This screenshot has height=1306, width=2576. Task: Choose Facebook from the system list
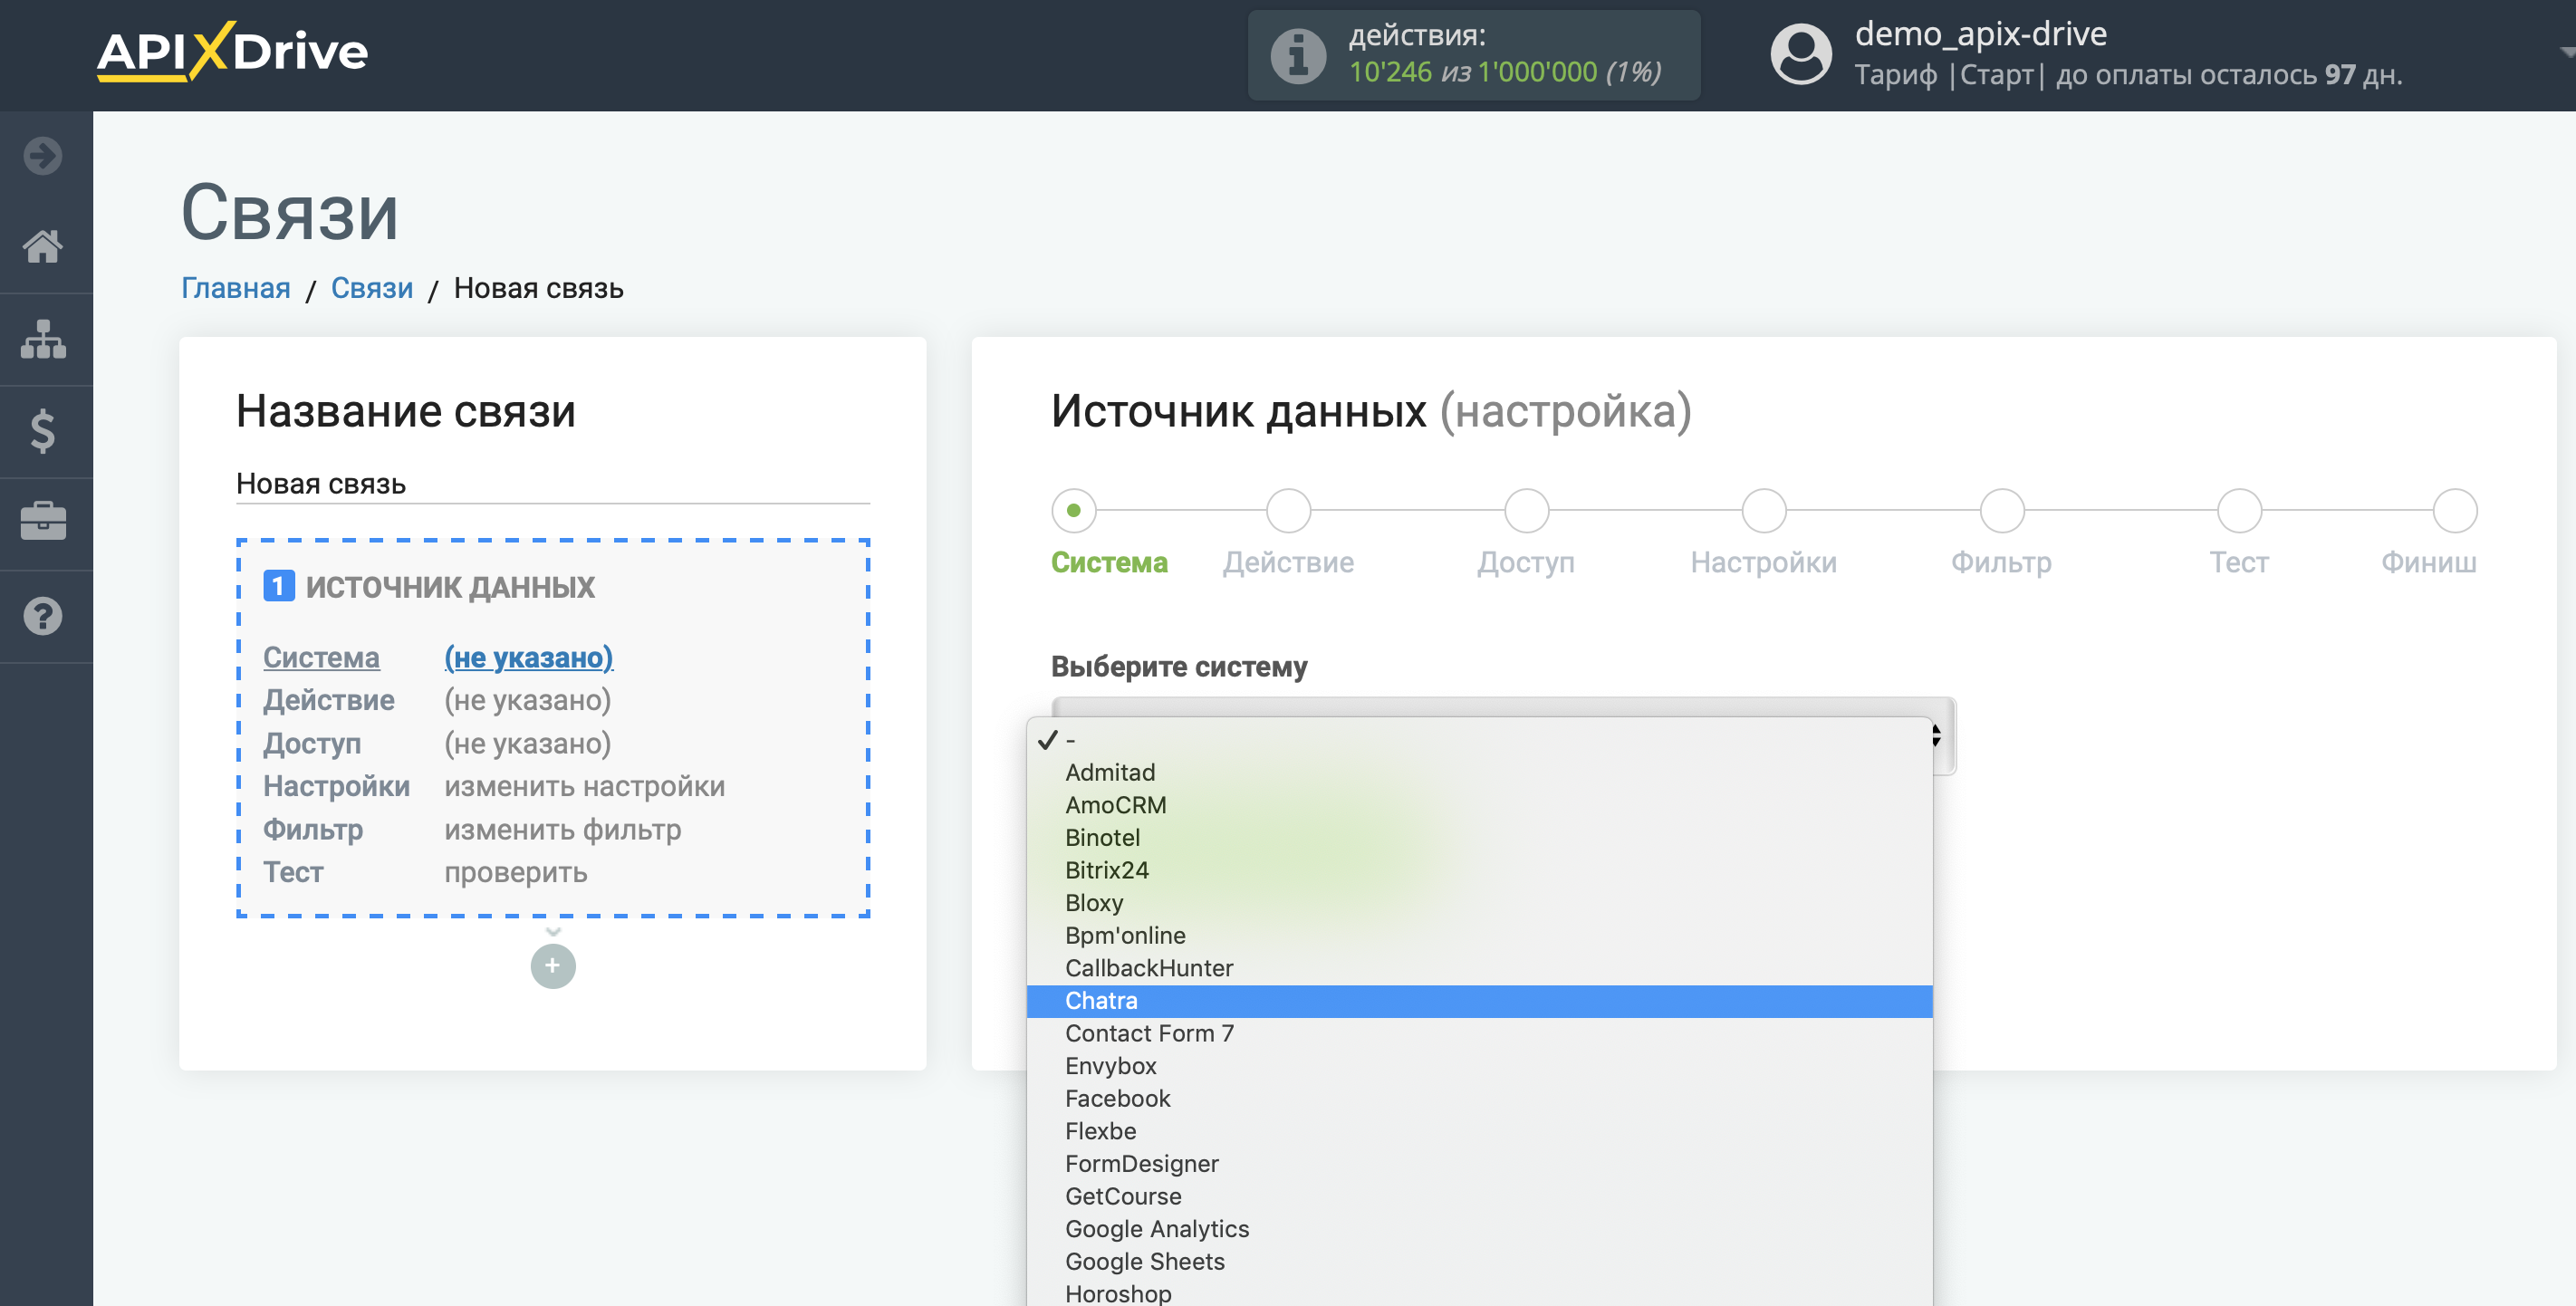coord(1480,1099)
